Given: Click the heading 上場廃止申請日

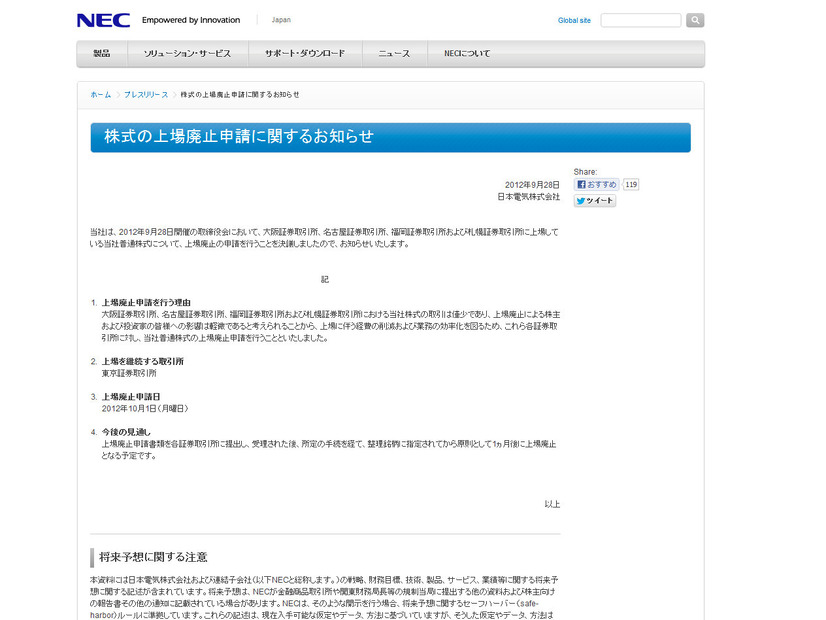Looking at the screenshot, I should (131, 397).
